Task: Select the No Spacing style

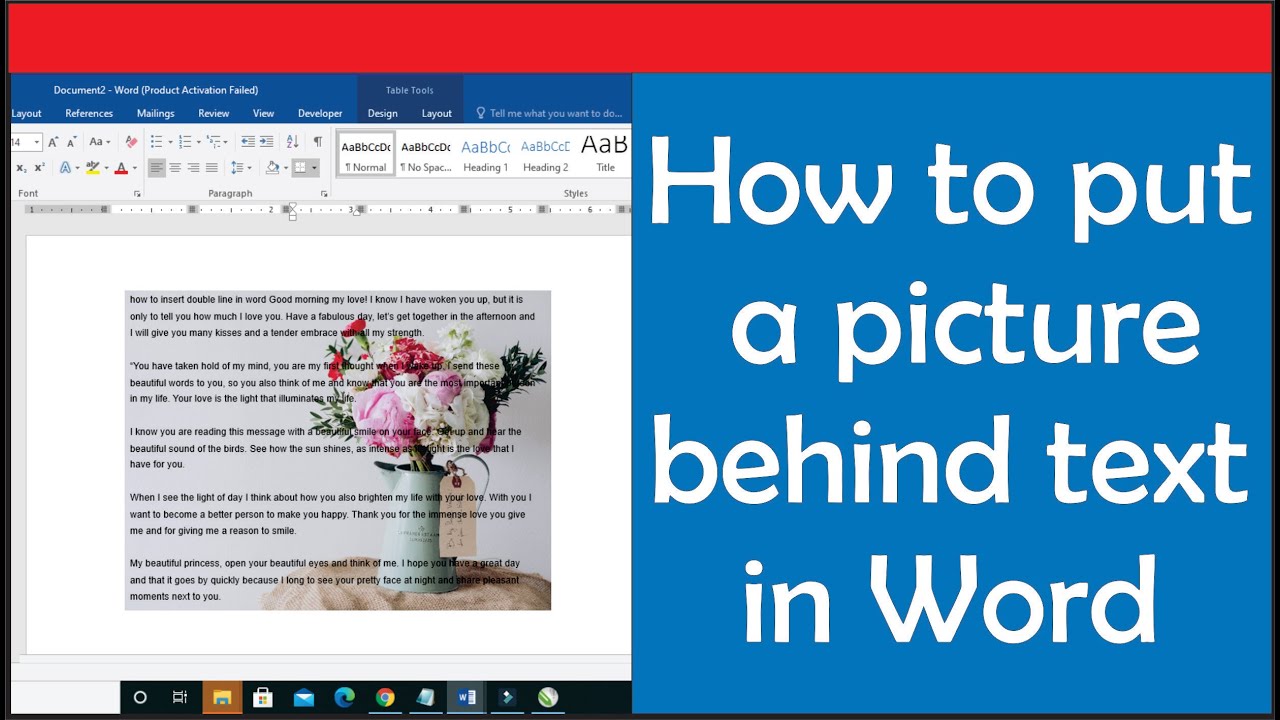Action: (x=426, y=153)
